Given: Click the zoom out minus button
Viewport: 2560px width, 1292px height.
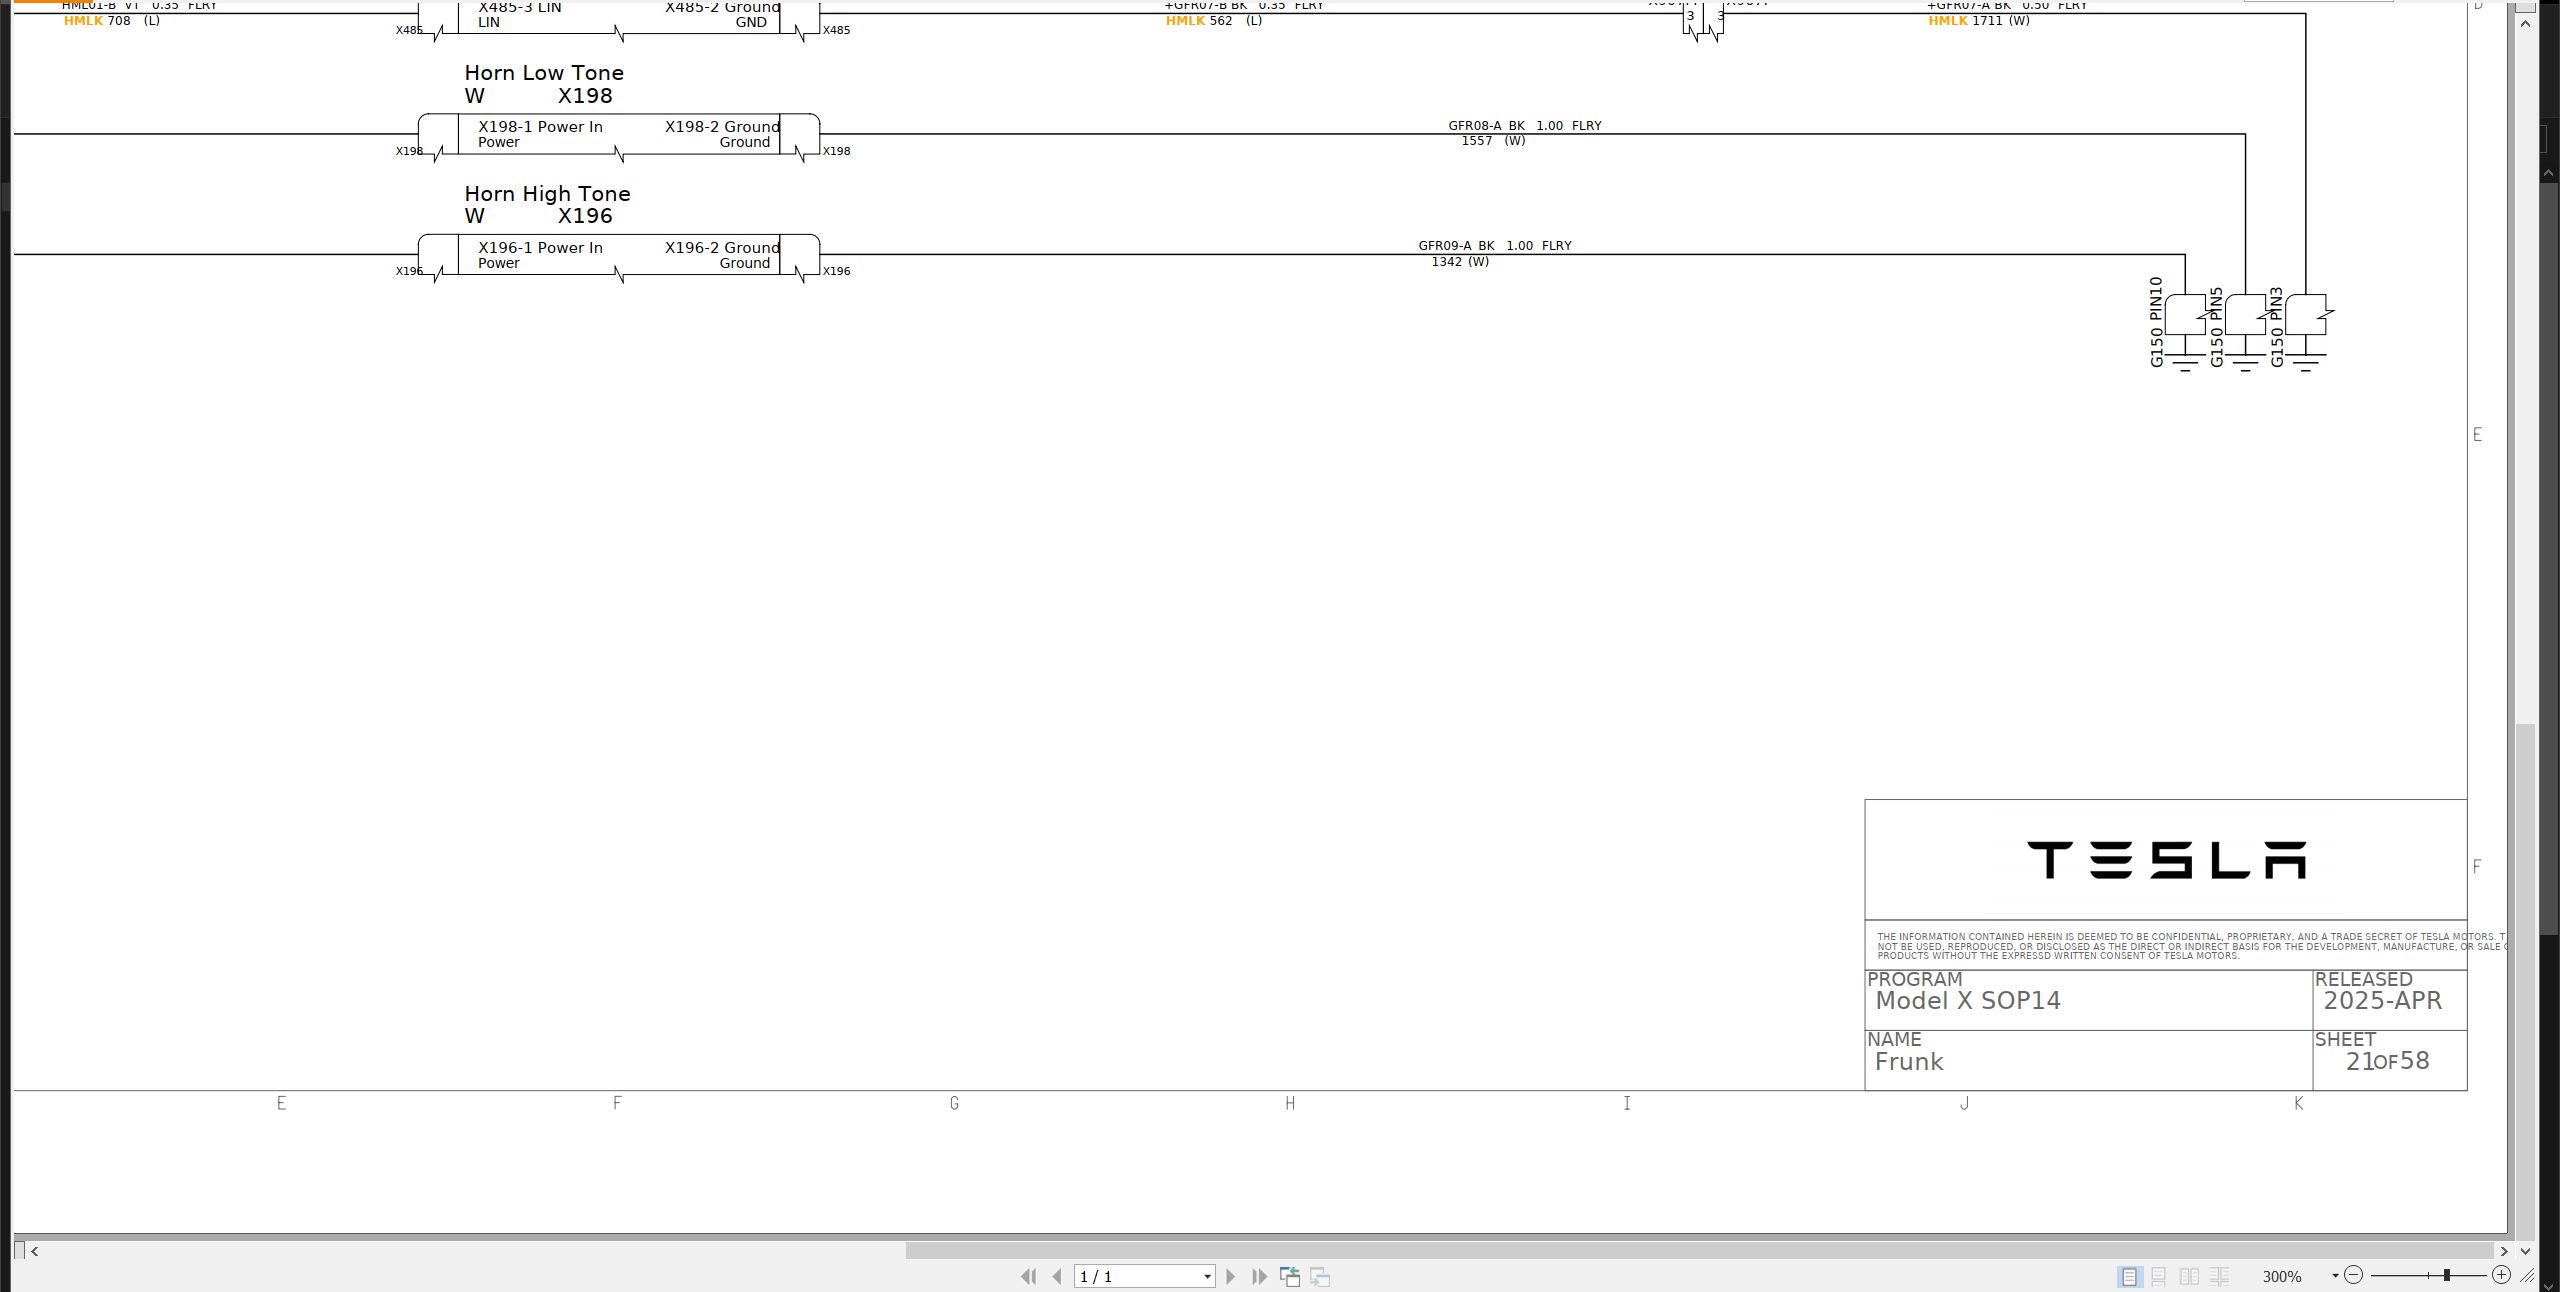Looking at the screenshot, I should [2353, 1275].
